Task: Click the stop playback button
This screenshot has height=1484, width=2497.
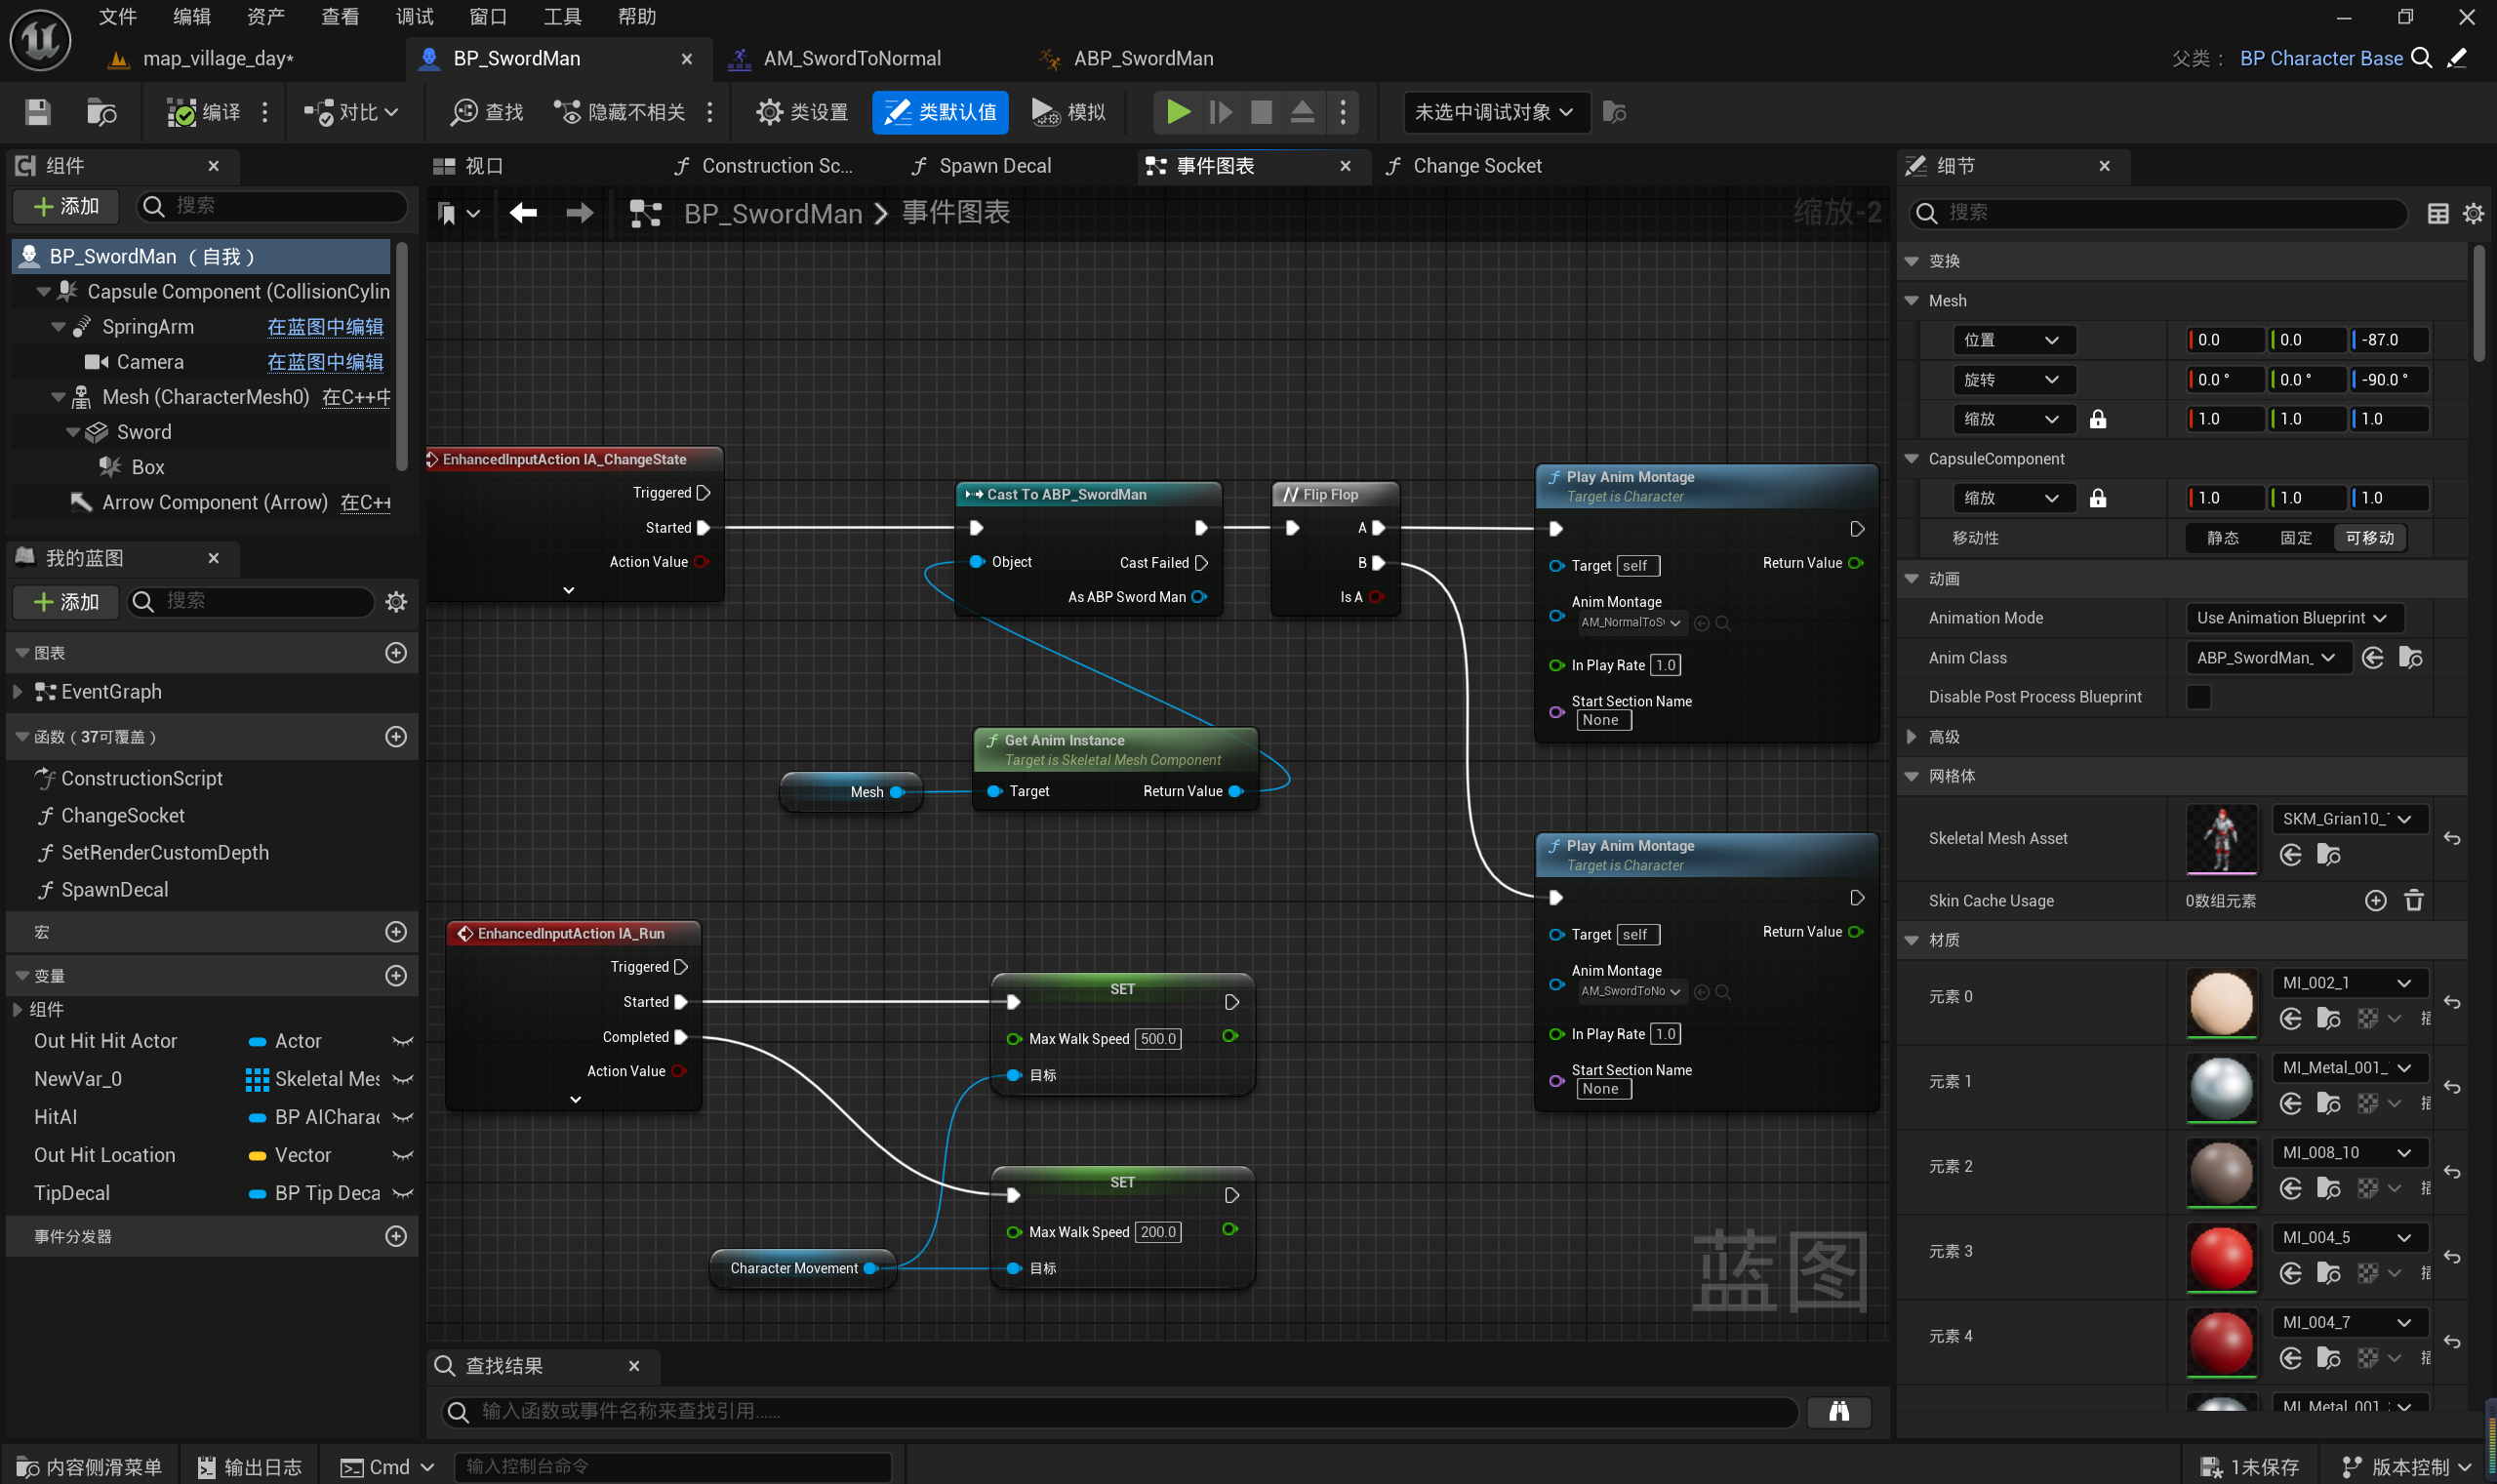Action: tap(1261, 112)
